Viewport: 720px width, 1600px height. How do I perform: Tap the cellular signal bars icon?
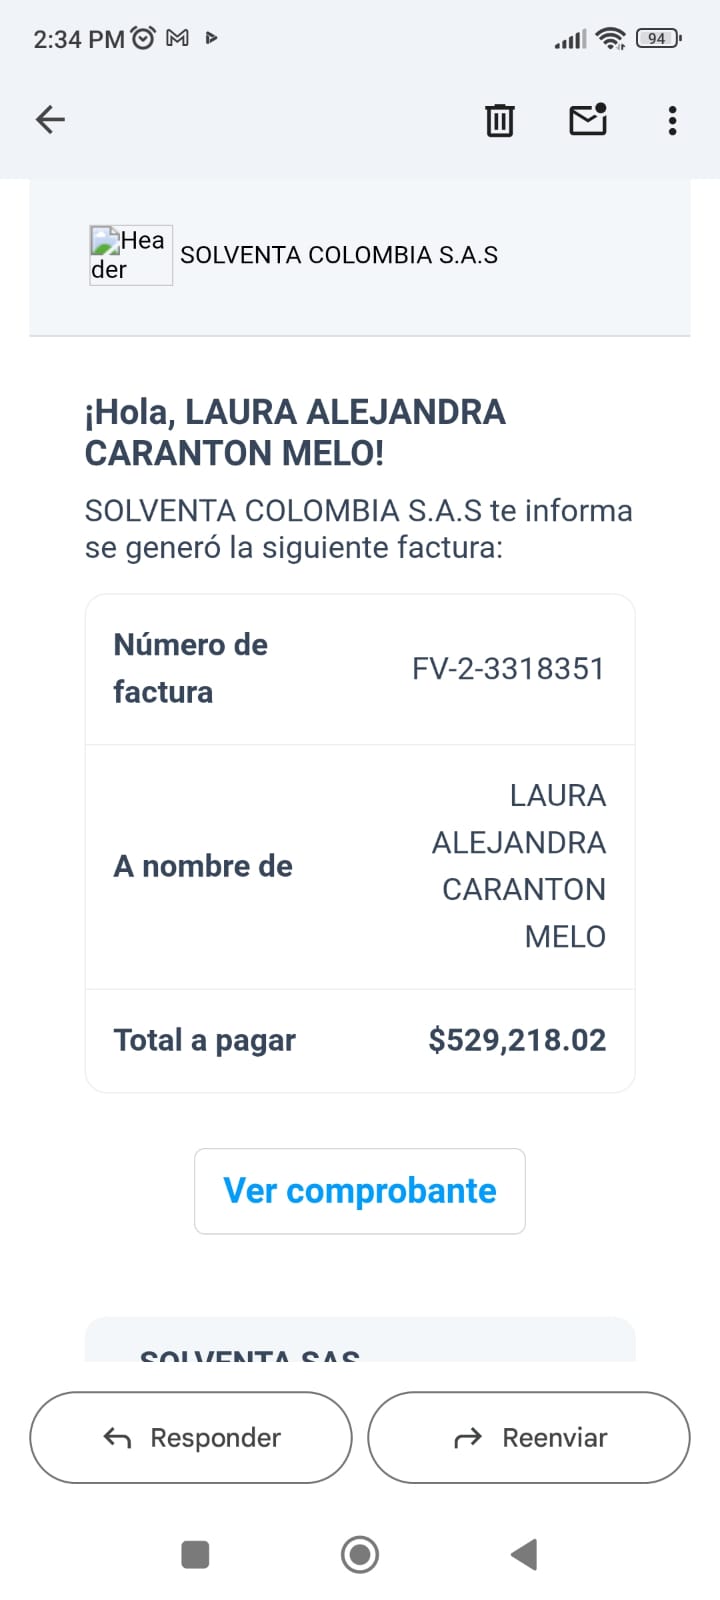571,40
